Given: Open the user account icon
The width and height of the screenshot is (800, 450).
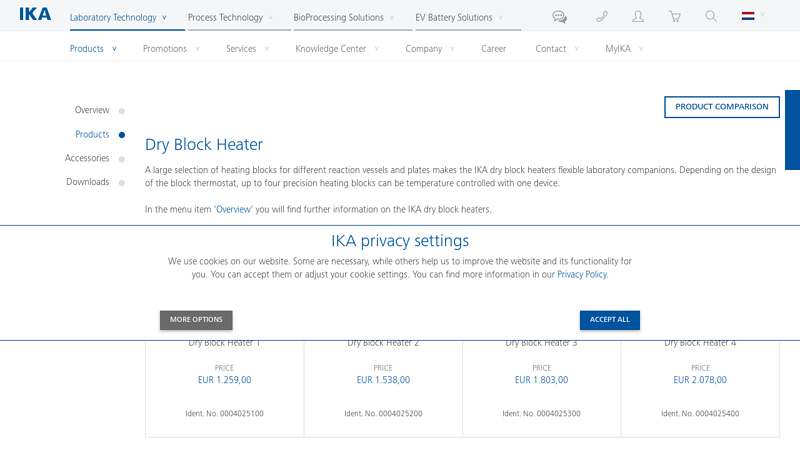Looking at the screenshot, I should (x=638, y=17).
